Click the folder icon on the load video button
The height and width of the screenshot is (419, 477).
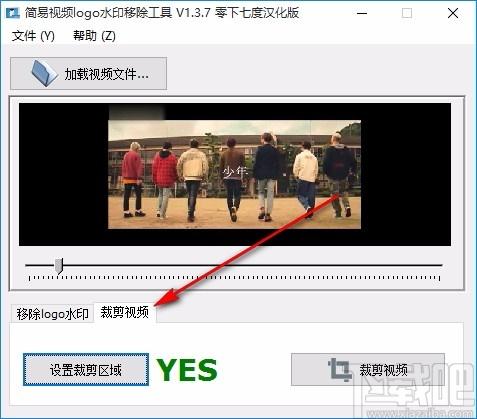coord(44,73)
